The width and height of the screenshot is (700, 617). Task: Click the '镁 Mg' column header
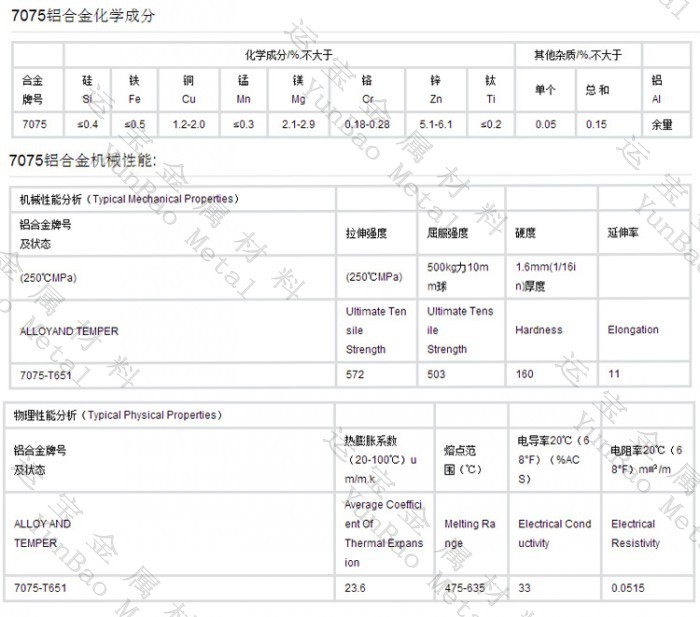coord(298,90)
